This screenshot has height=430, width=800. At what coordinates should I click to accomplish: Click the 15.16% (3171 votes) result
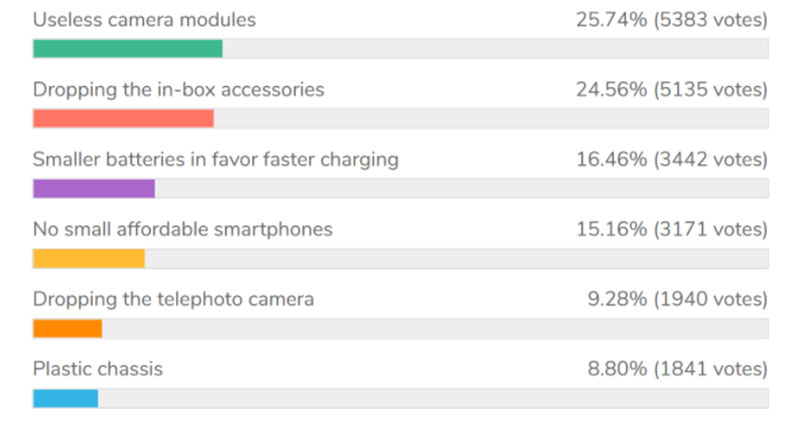click(x=672, y=230)
